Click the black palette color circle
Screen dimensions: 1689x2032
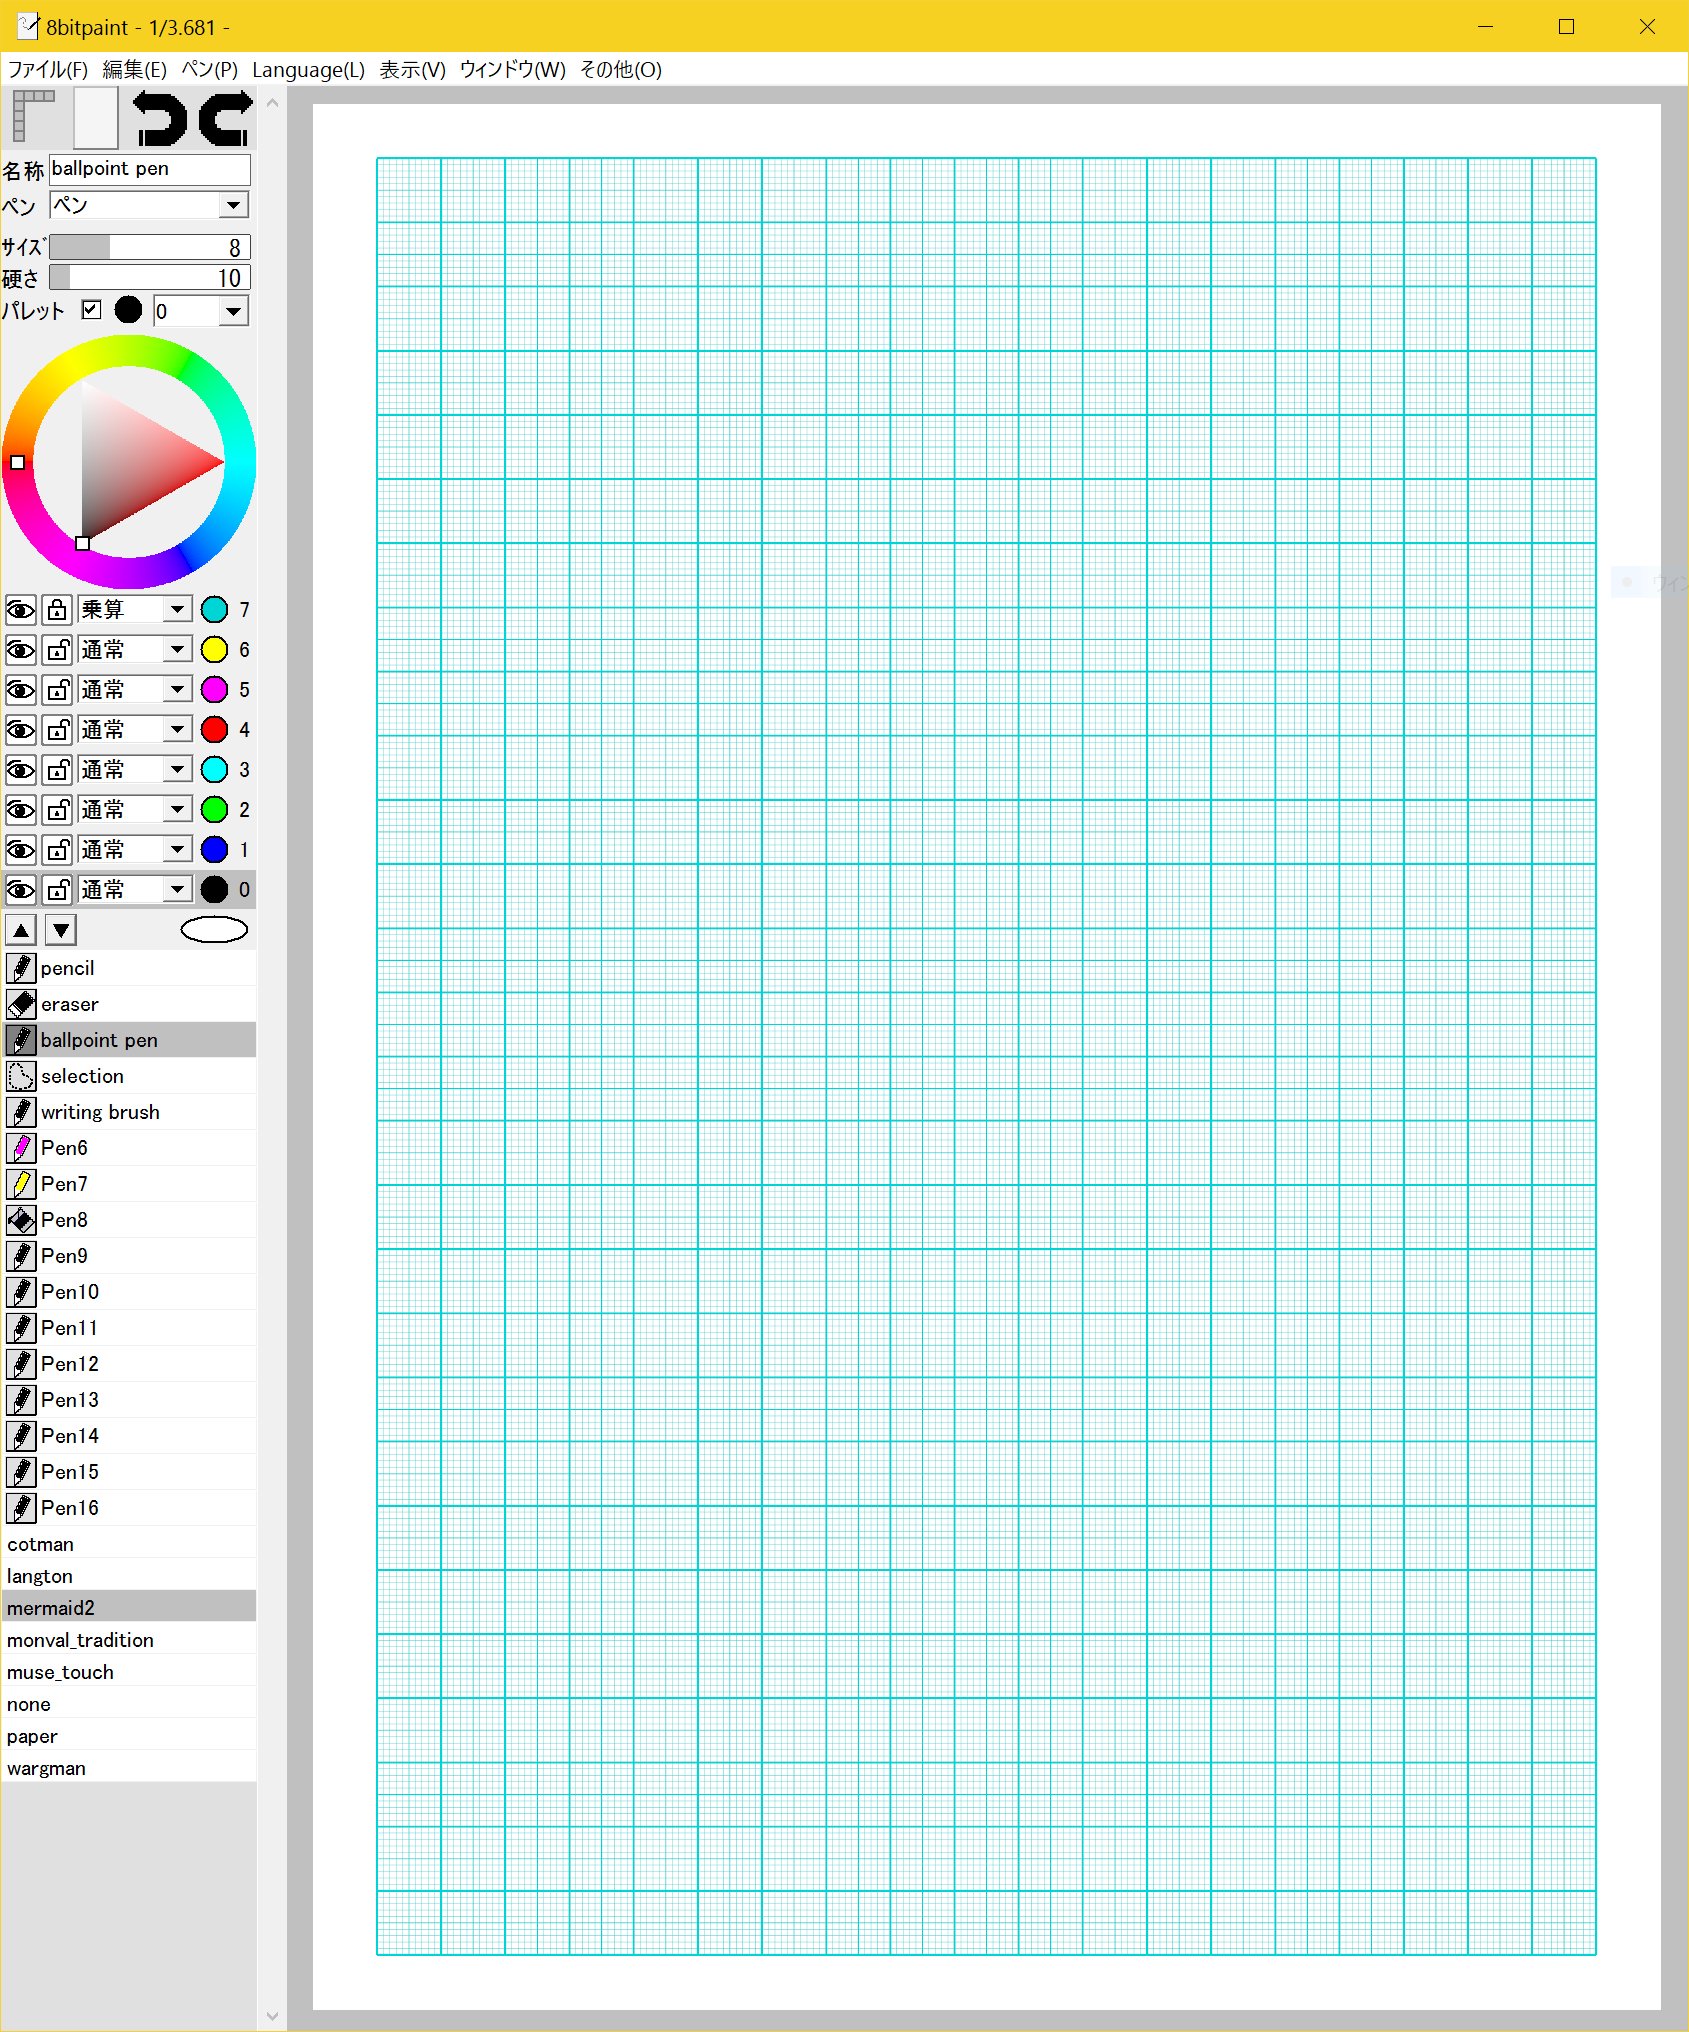pos(128,310)
